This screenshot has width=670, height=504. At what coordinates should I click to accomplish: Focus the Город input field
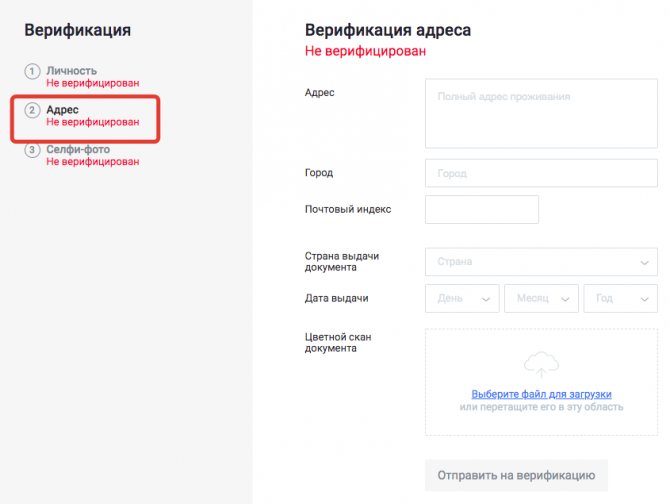point(541,173)
